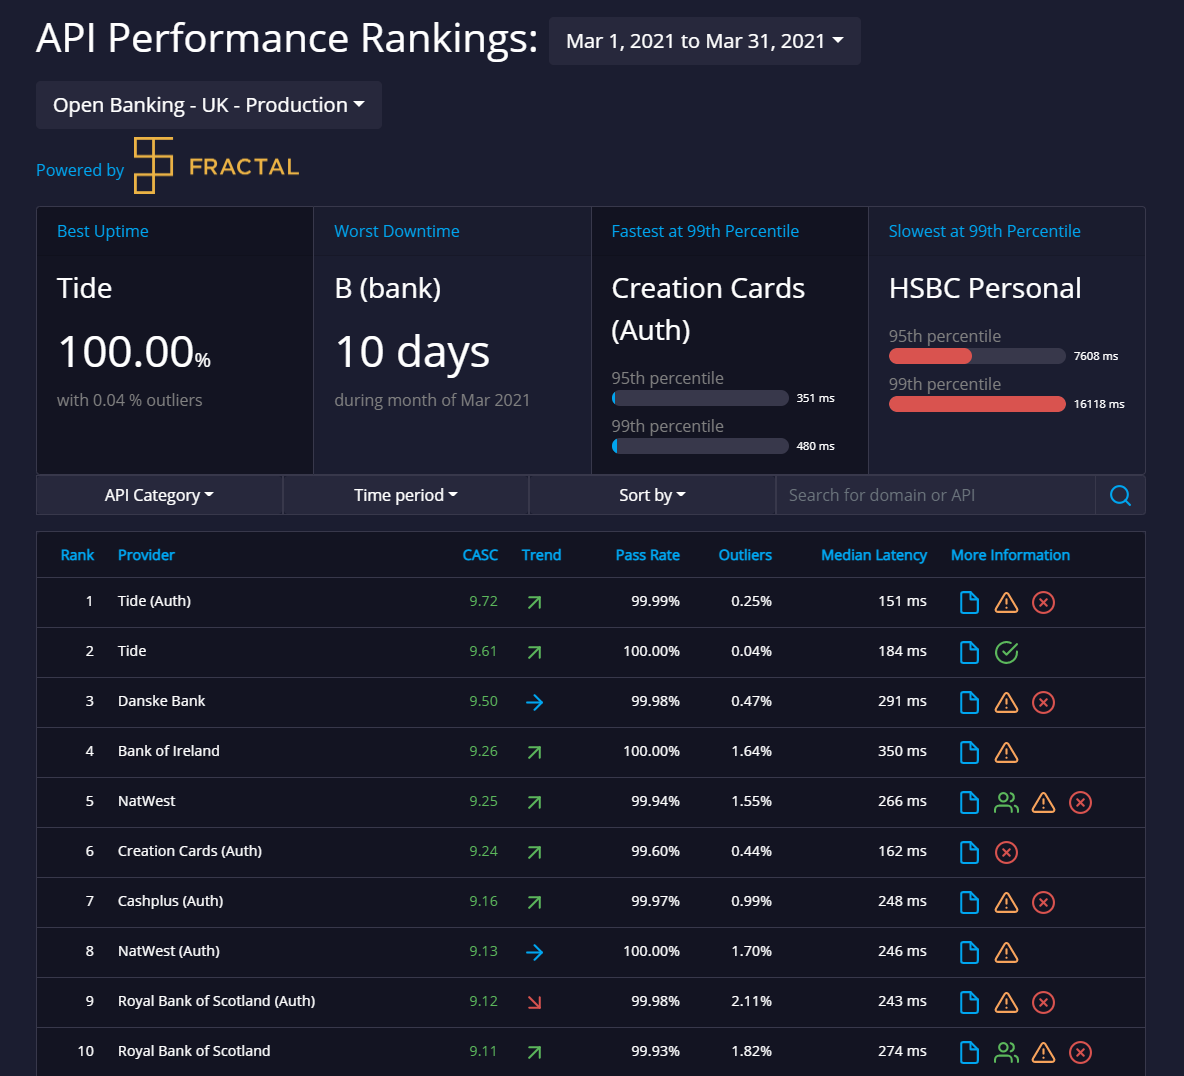Click the FRACTAL logo link
Image resolution: width=1184 pixels, height=1076 pixels.
216,166
